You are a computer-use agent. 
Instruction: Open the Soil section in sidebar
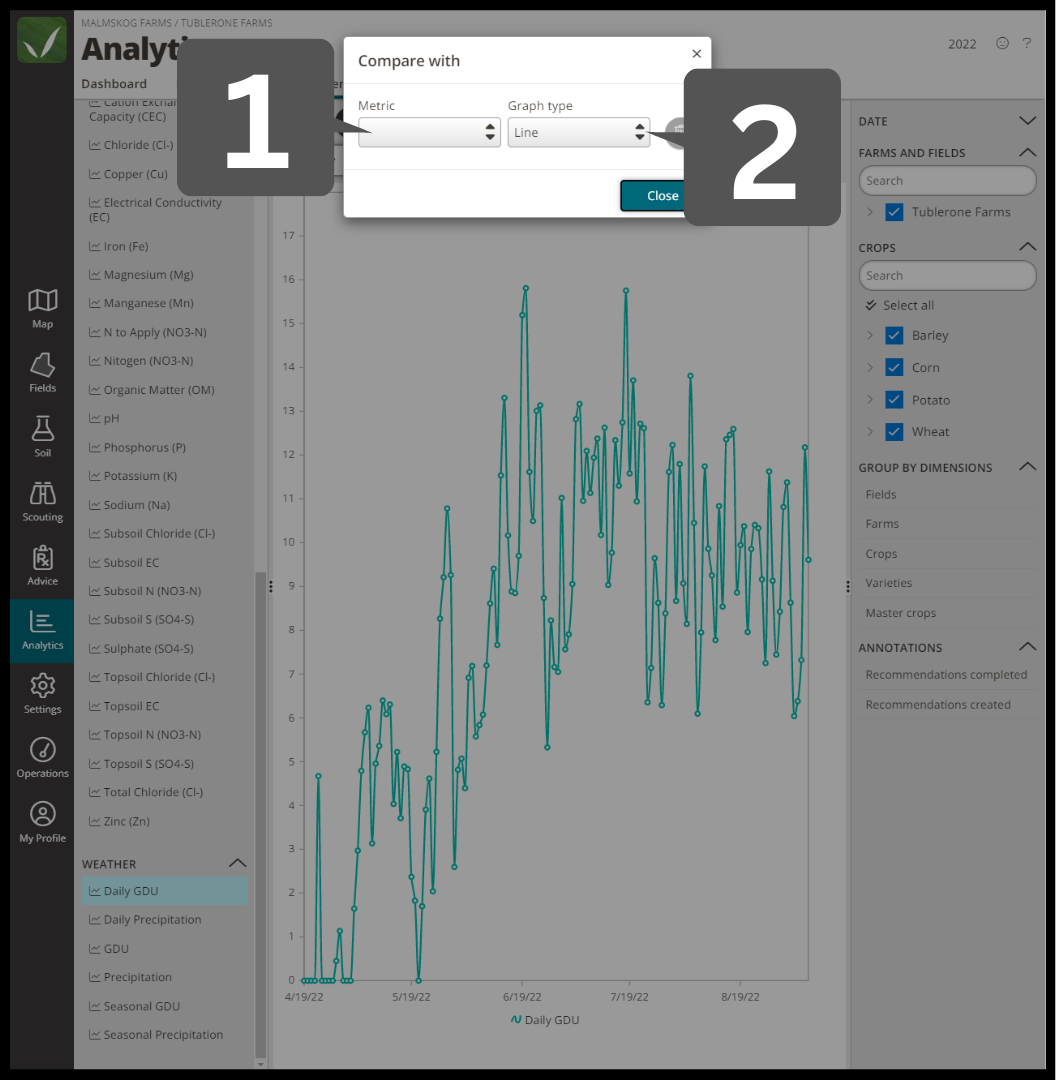42,437
